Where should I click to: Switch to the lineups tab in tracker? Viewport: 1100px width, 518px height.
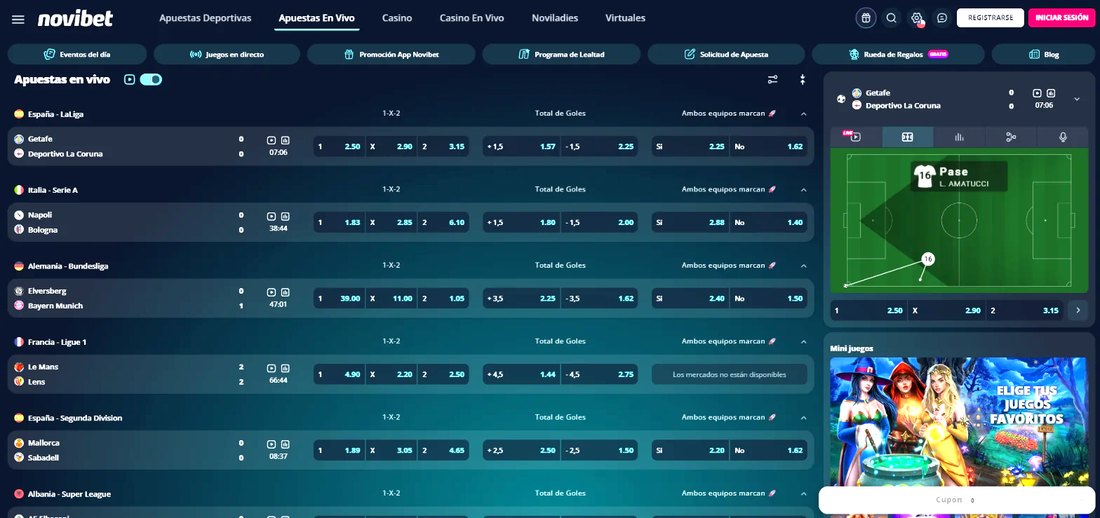pos(1011,137)
